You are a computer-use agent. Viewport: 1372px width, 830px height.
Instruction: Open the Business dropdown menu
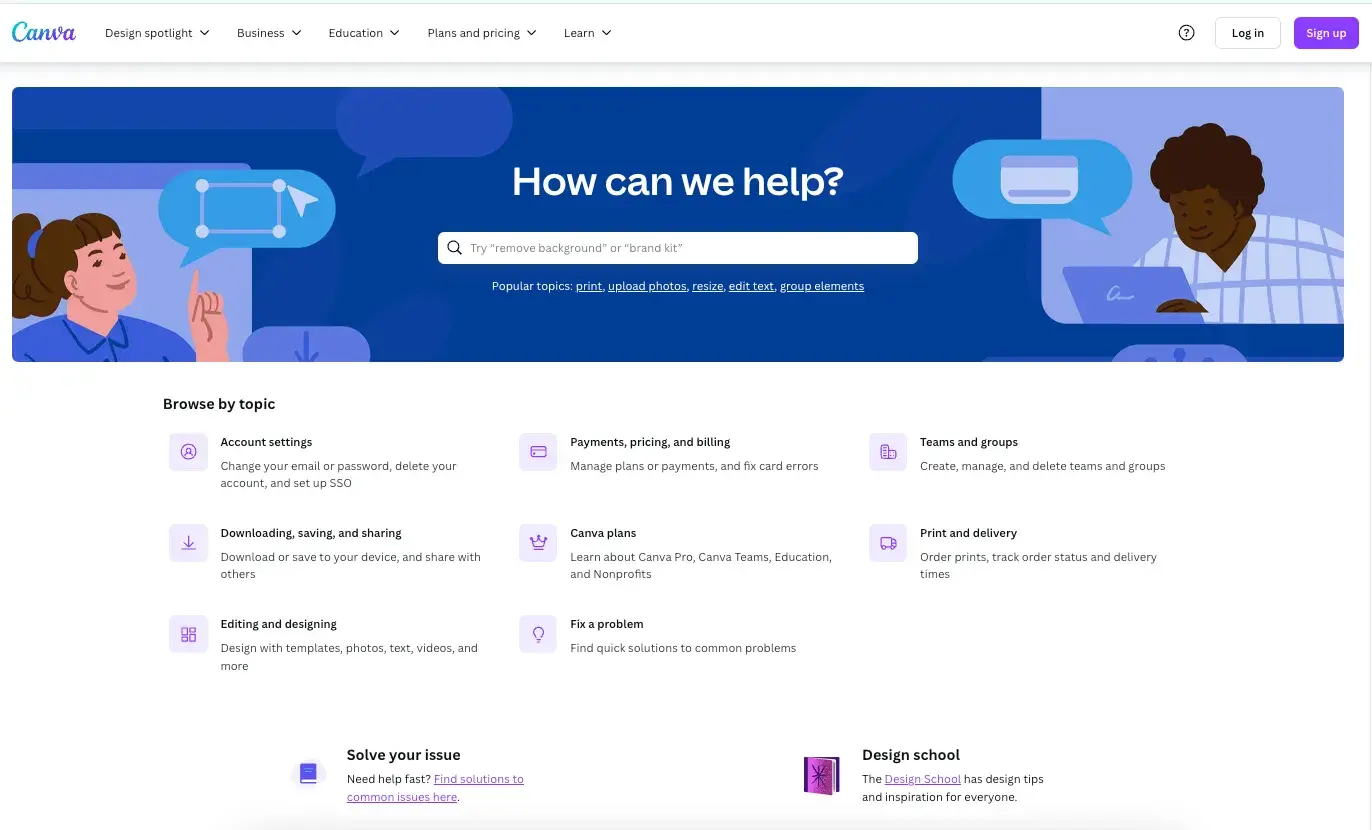click(x=268, y=32)
